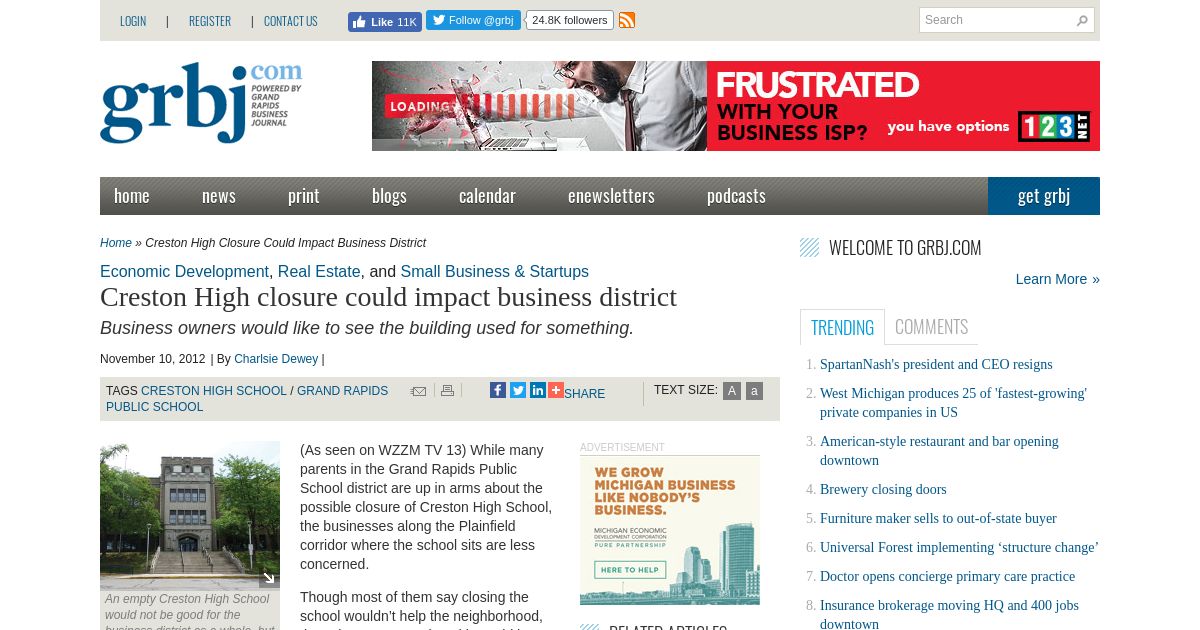Open the orange plus share icon
The height and width of the screenshot is (630, 1200).
coord(556,390)
